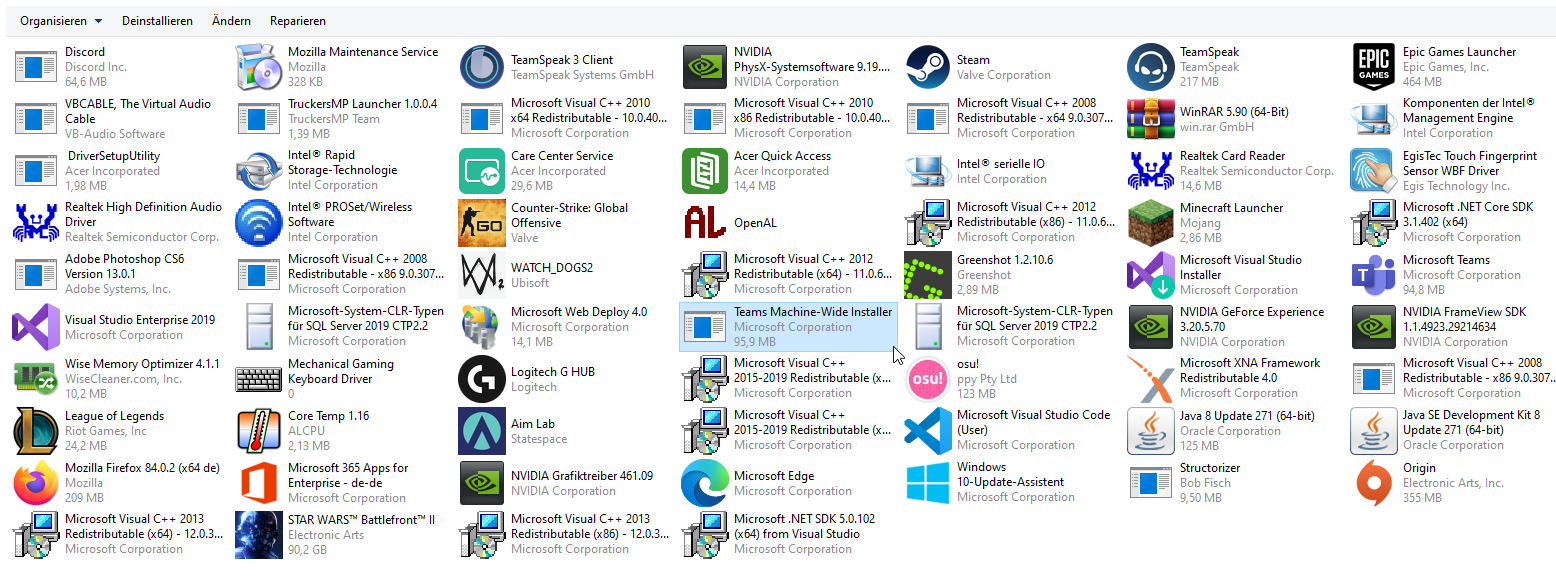Click the Java SE Development Kit 8 entry
1556x583 pixels.
[x=1453, y=431]
